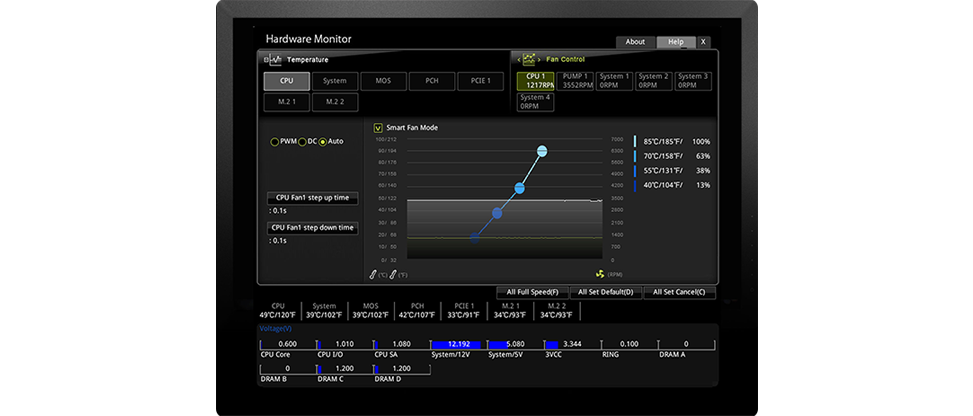
Task: Click the step down time value 0.1s
Action: [x=278, y=240]
